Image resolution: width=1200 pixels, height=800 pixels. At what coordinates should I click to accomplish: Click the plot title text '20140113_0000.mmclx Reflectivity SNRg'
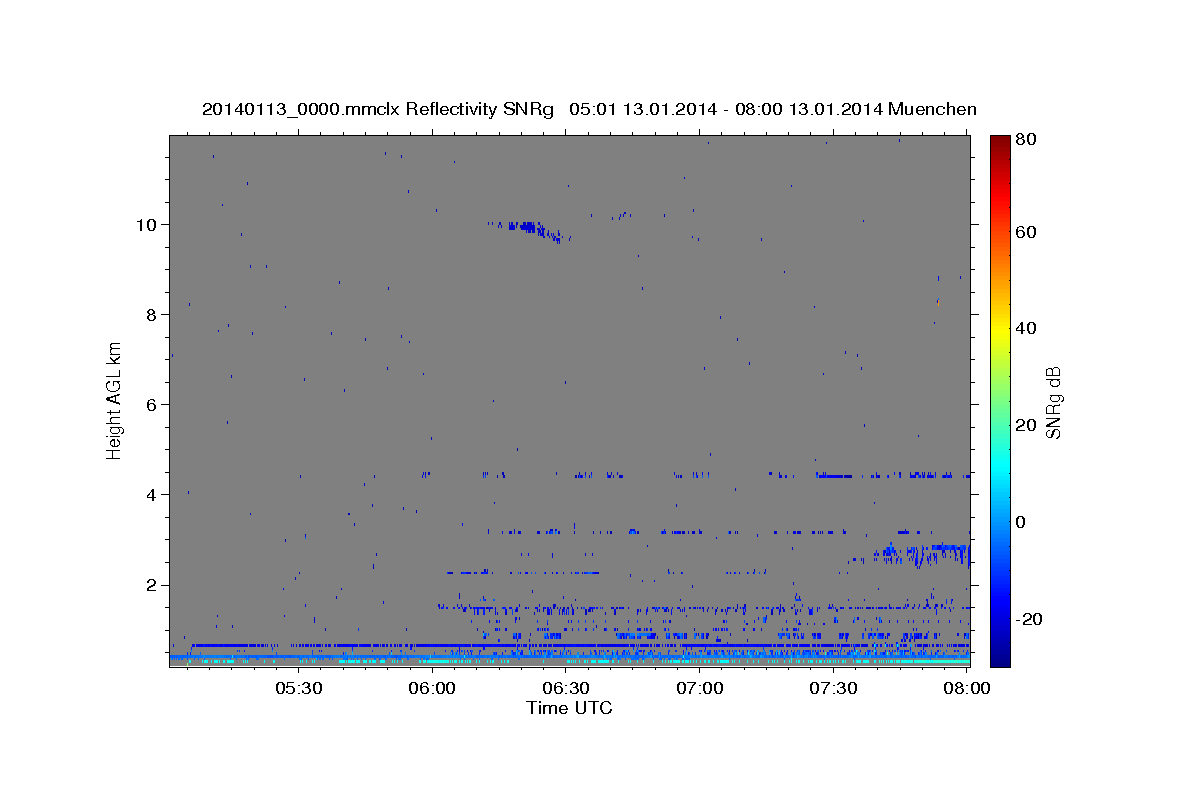point(377,109)
